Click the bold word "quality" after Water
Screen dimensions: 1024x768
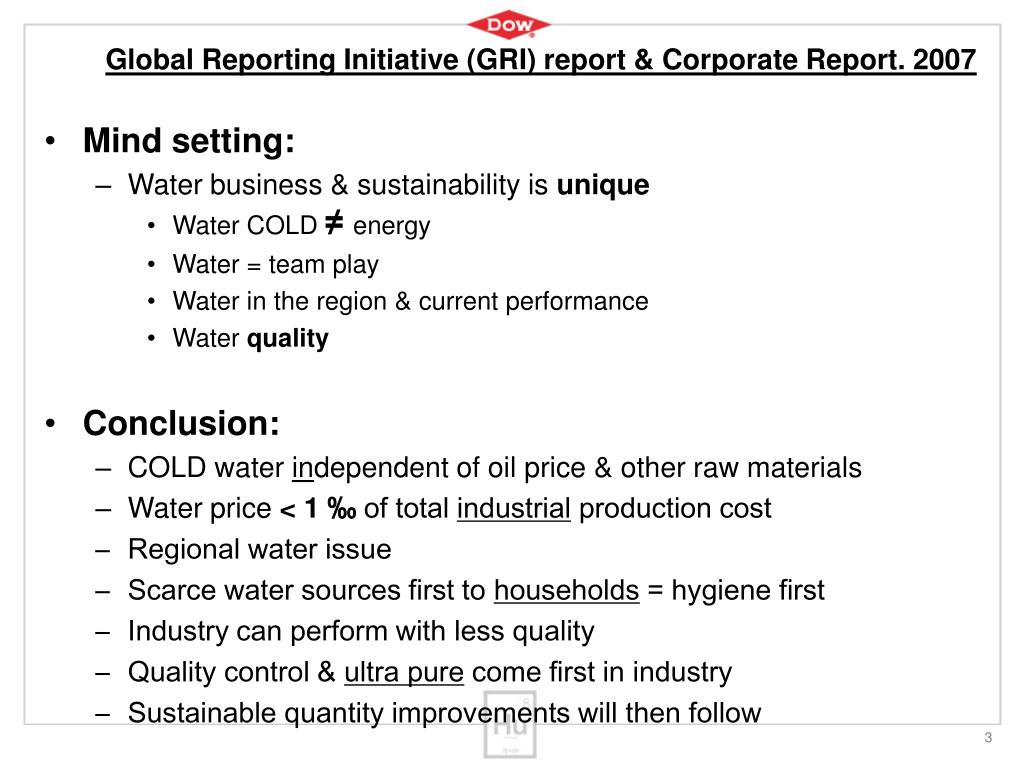tap(288, 339)
